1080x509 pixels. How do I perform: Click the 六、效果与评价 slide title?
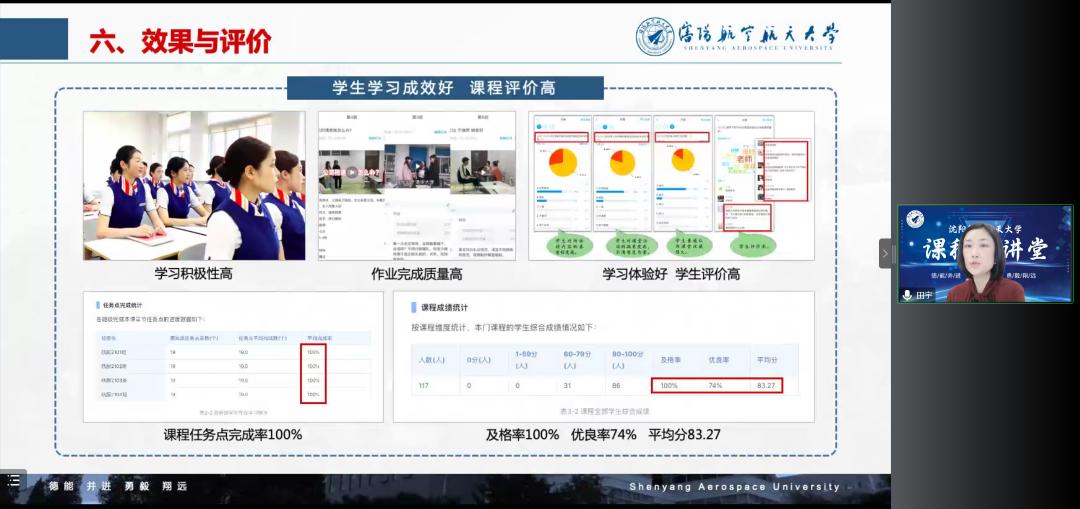[x=180, y=41]
